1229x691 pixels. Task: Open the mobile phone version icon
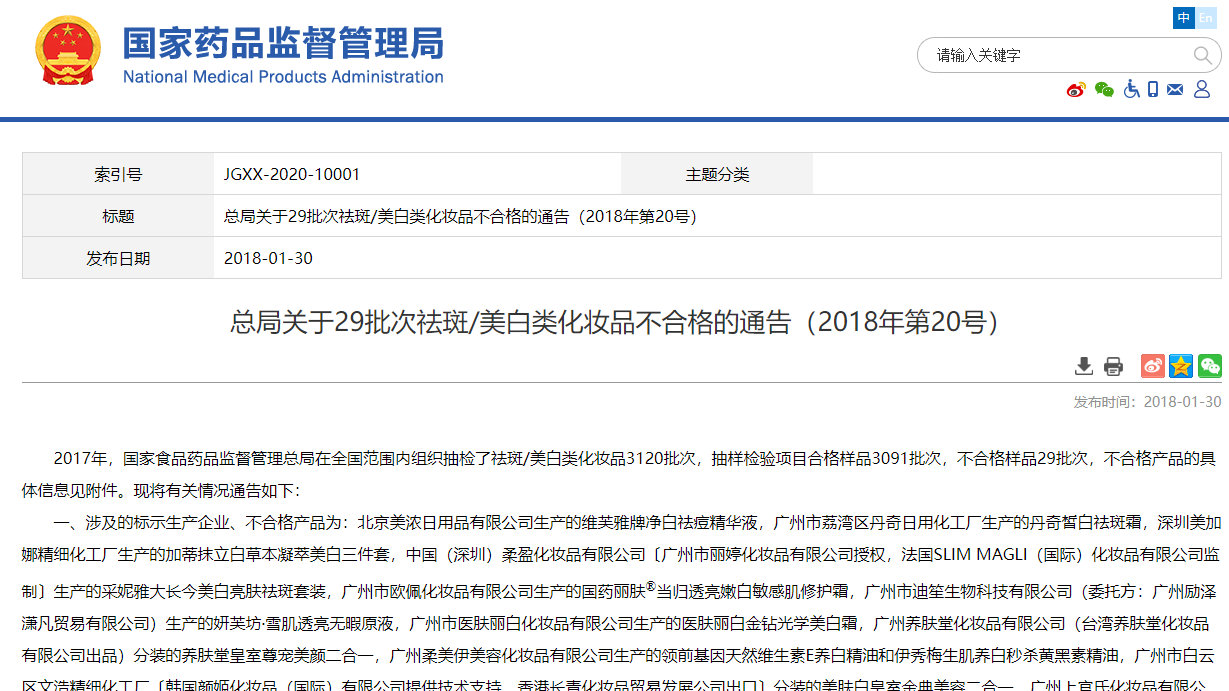[1153, 89]
